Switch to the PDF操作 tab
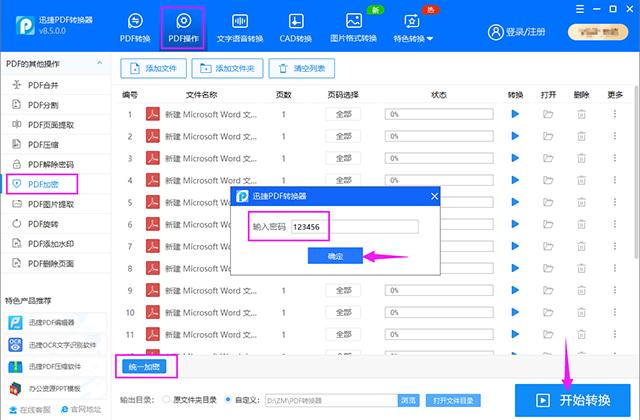Image resolution: width=640 pixels, height=420 pixels. click(183, 28)
